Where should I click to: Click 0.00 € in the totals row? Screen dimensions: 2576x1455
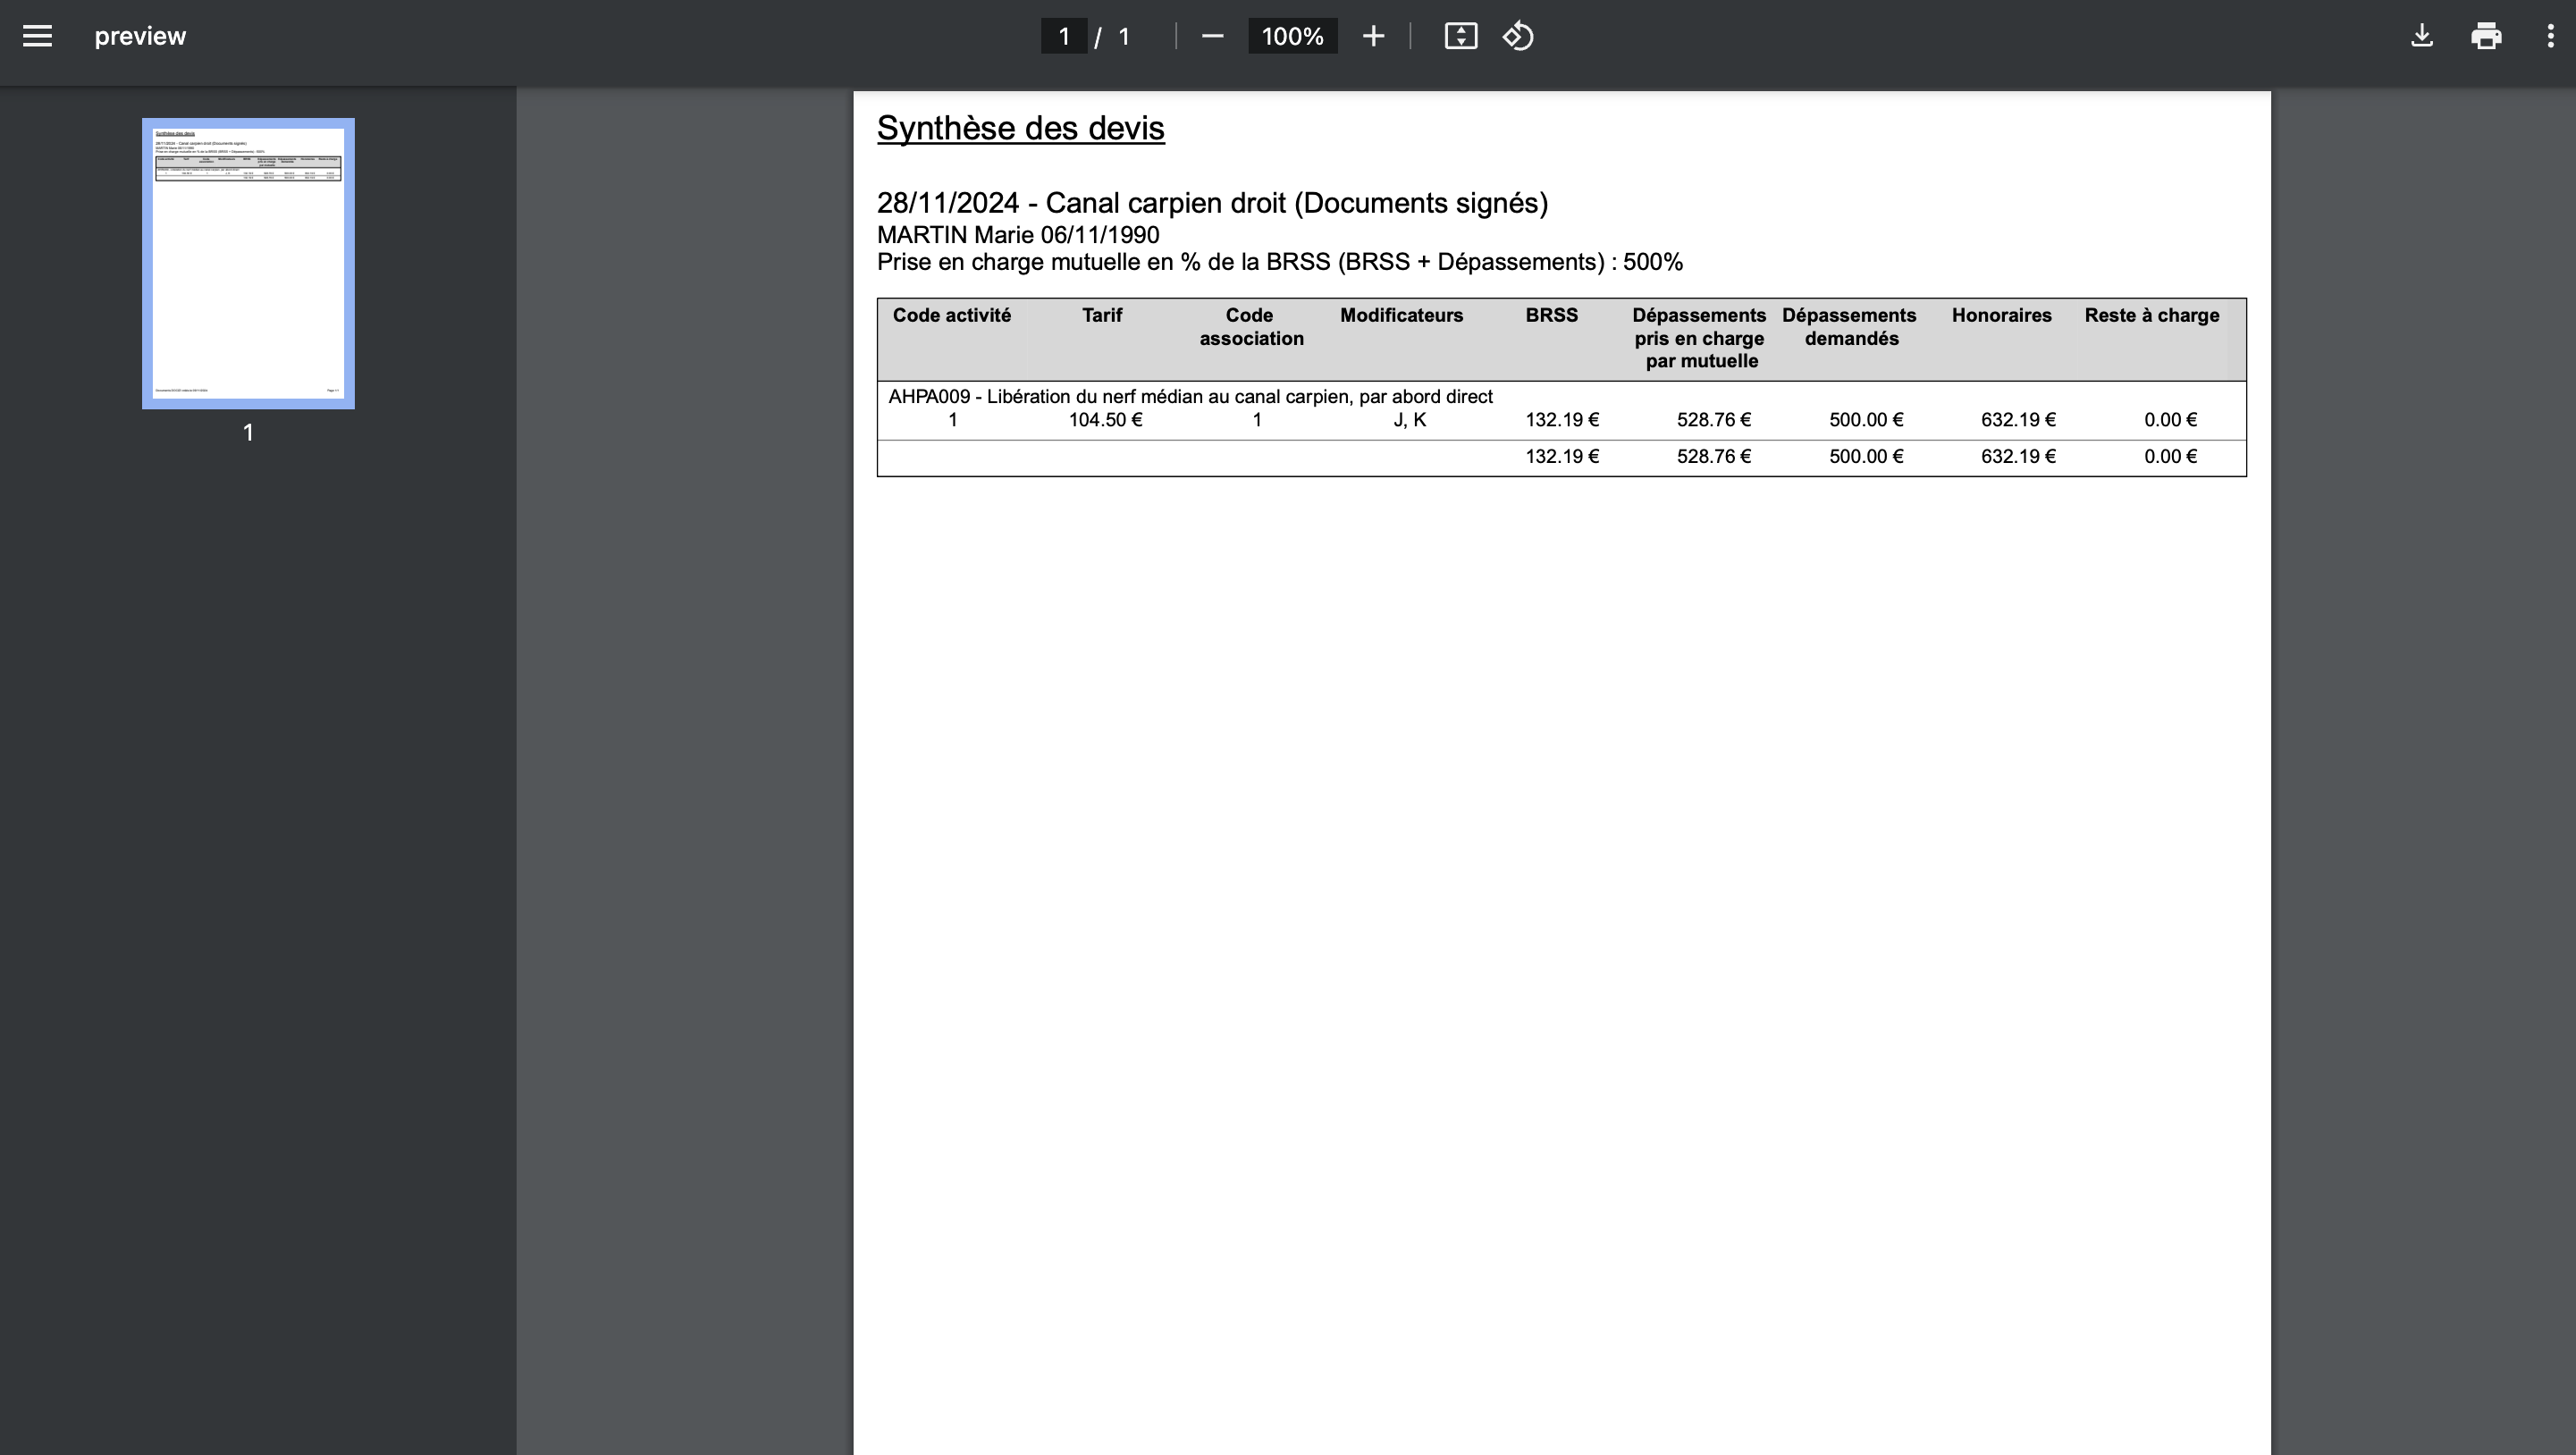pos(2170,457)
